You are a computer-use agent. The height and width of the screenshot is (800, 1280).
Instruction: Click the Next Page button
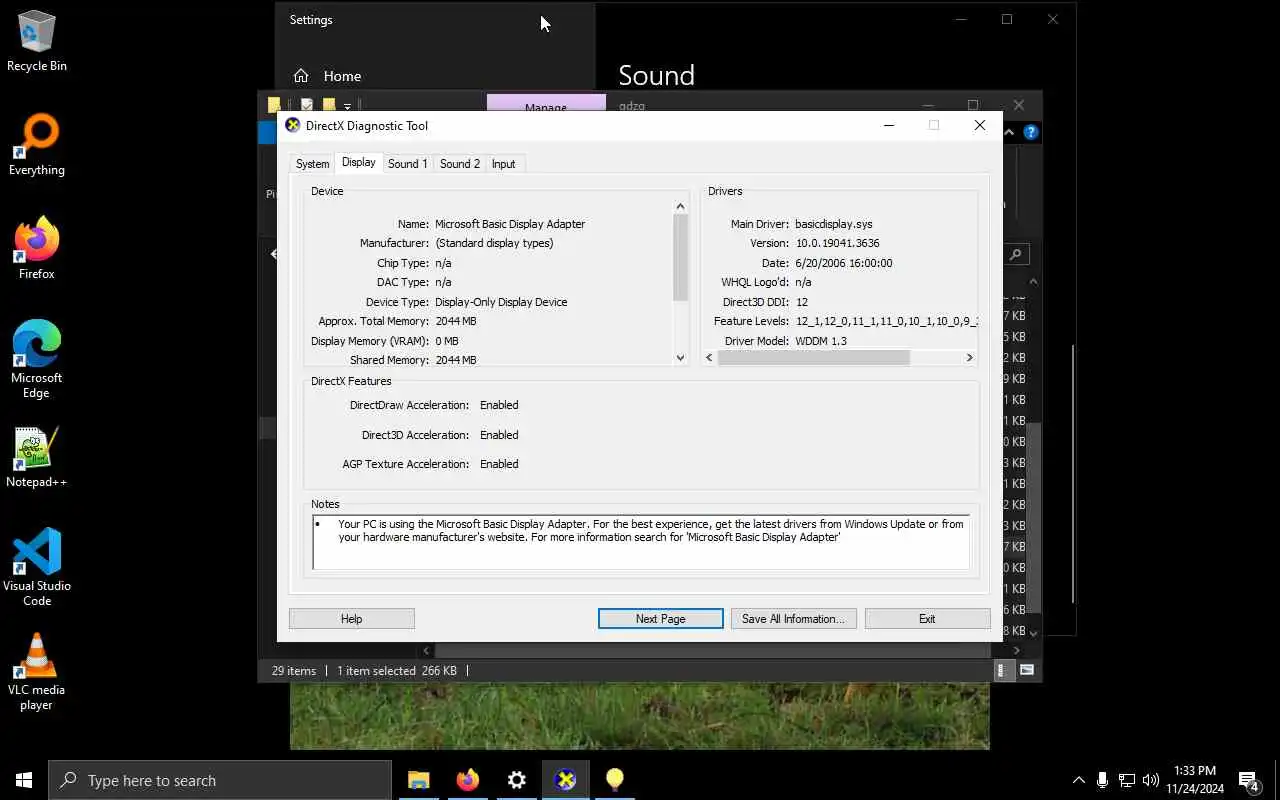pyautogui.click(x=661, y=619)
